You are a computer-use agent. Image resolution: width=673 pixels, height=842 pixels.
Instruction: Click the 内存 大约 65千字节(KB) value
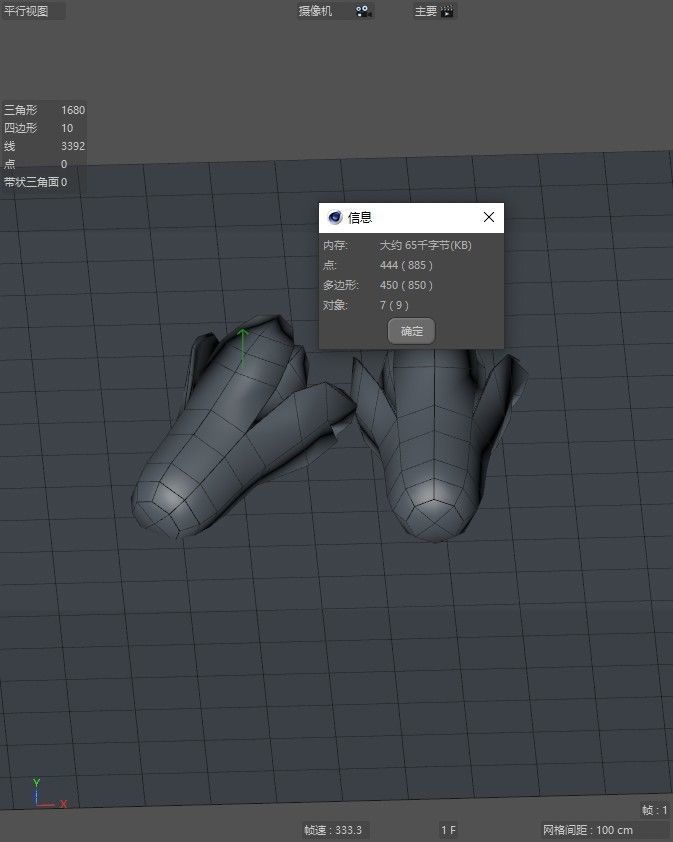425,245
